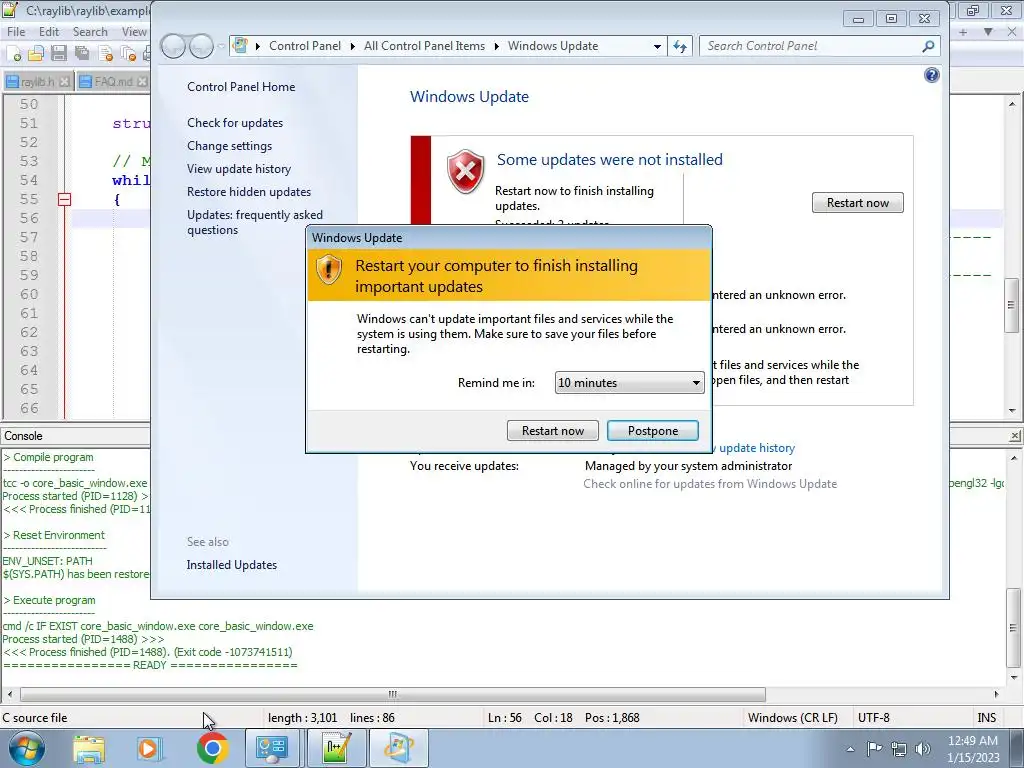Open Google Chrome from taskbar
The height and width of the screenshot is (768, 1024).
point(212,748)
